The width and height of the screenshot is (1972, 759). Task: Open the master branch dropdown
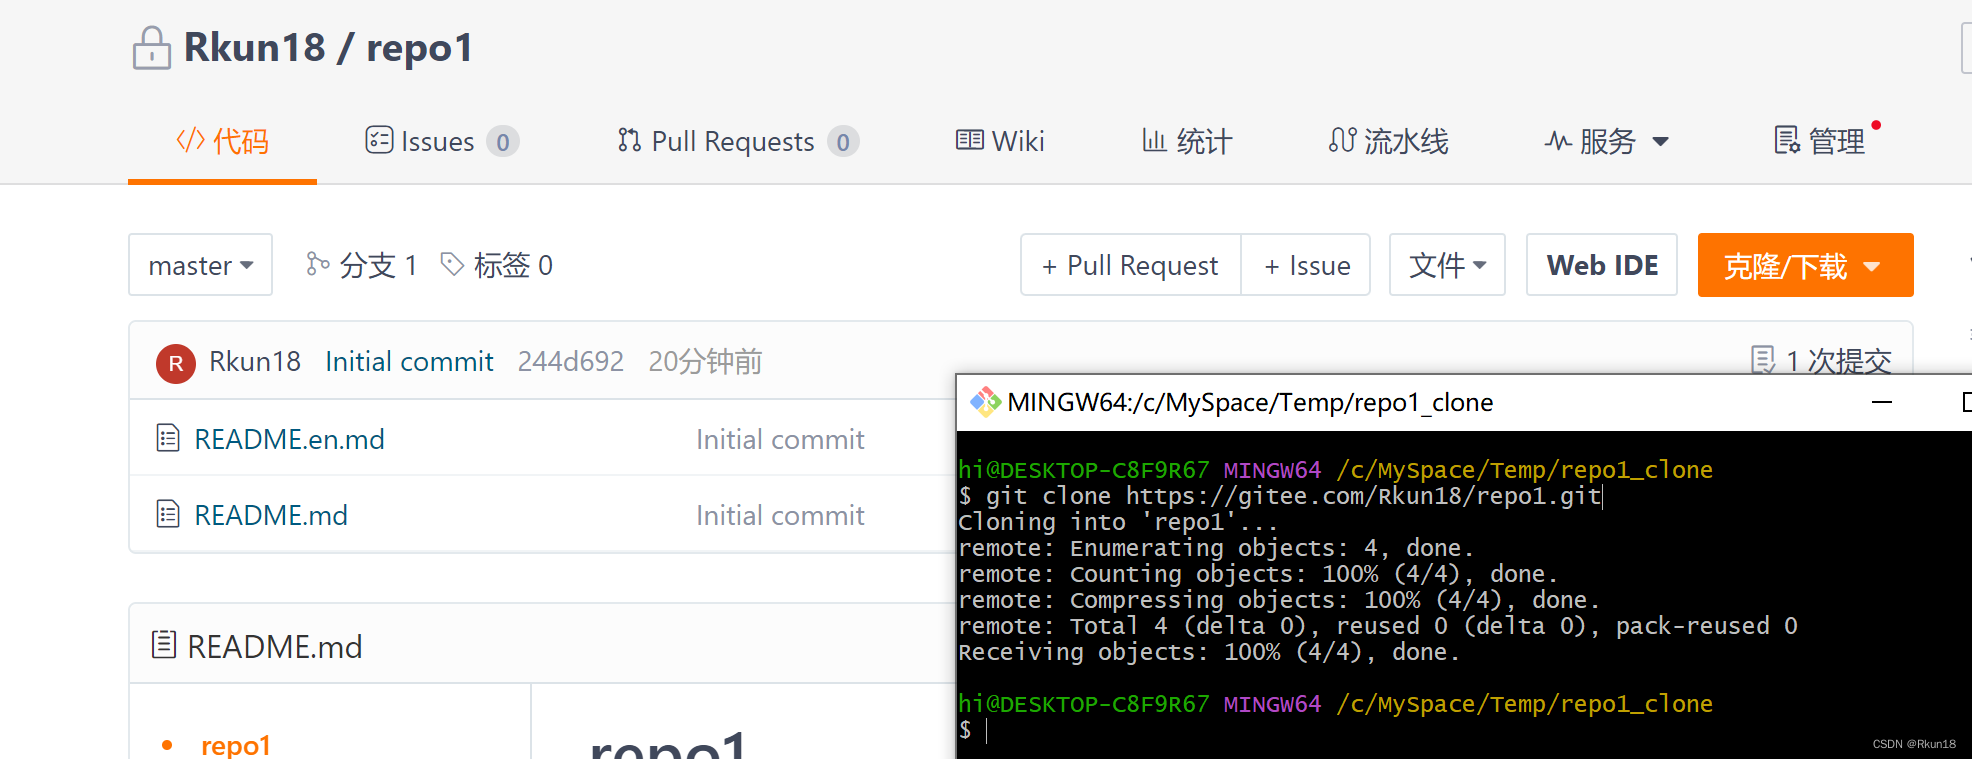click(200, 265)
